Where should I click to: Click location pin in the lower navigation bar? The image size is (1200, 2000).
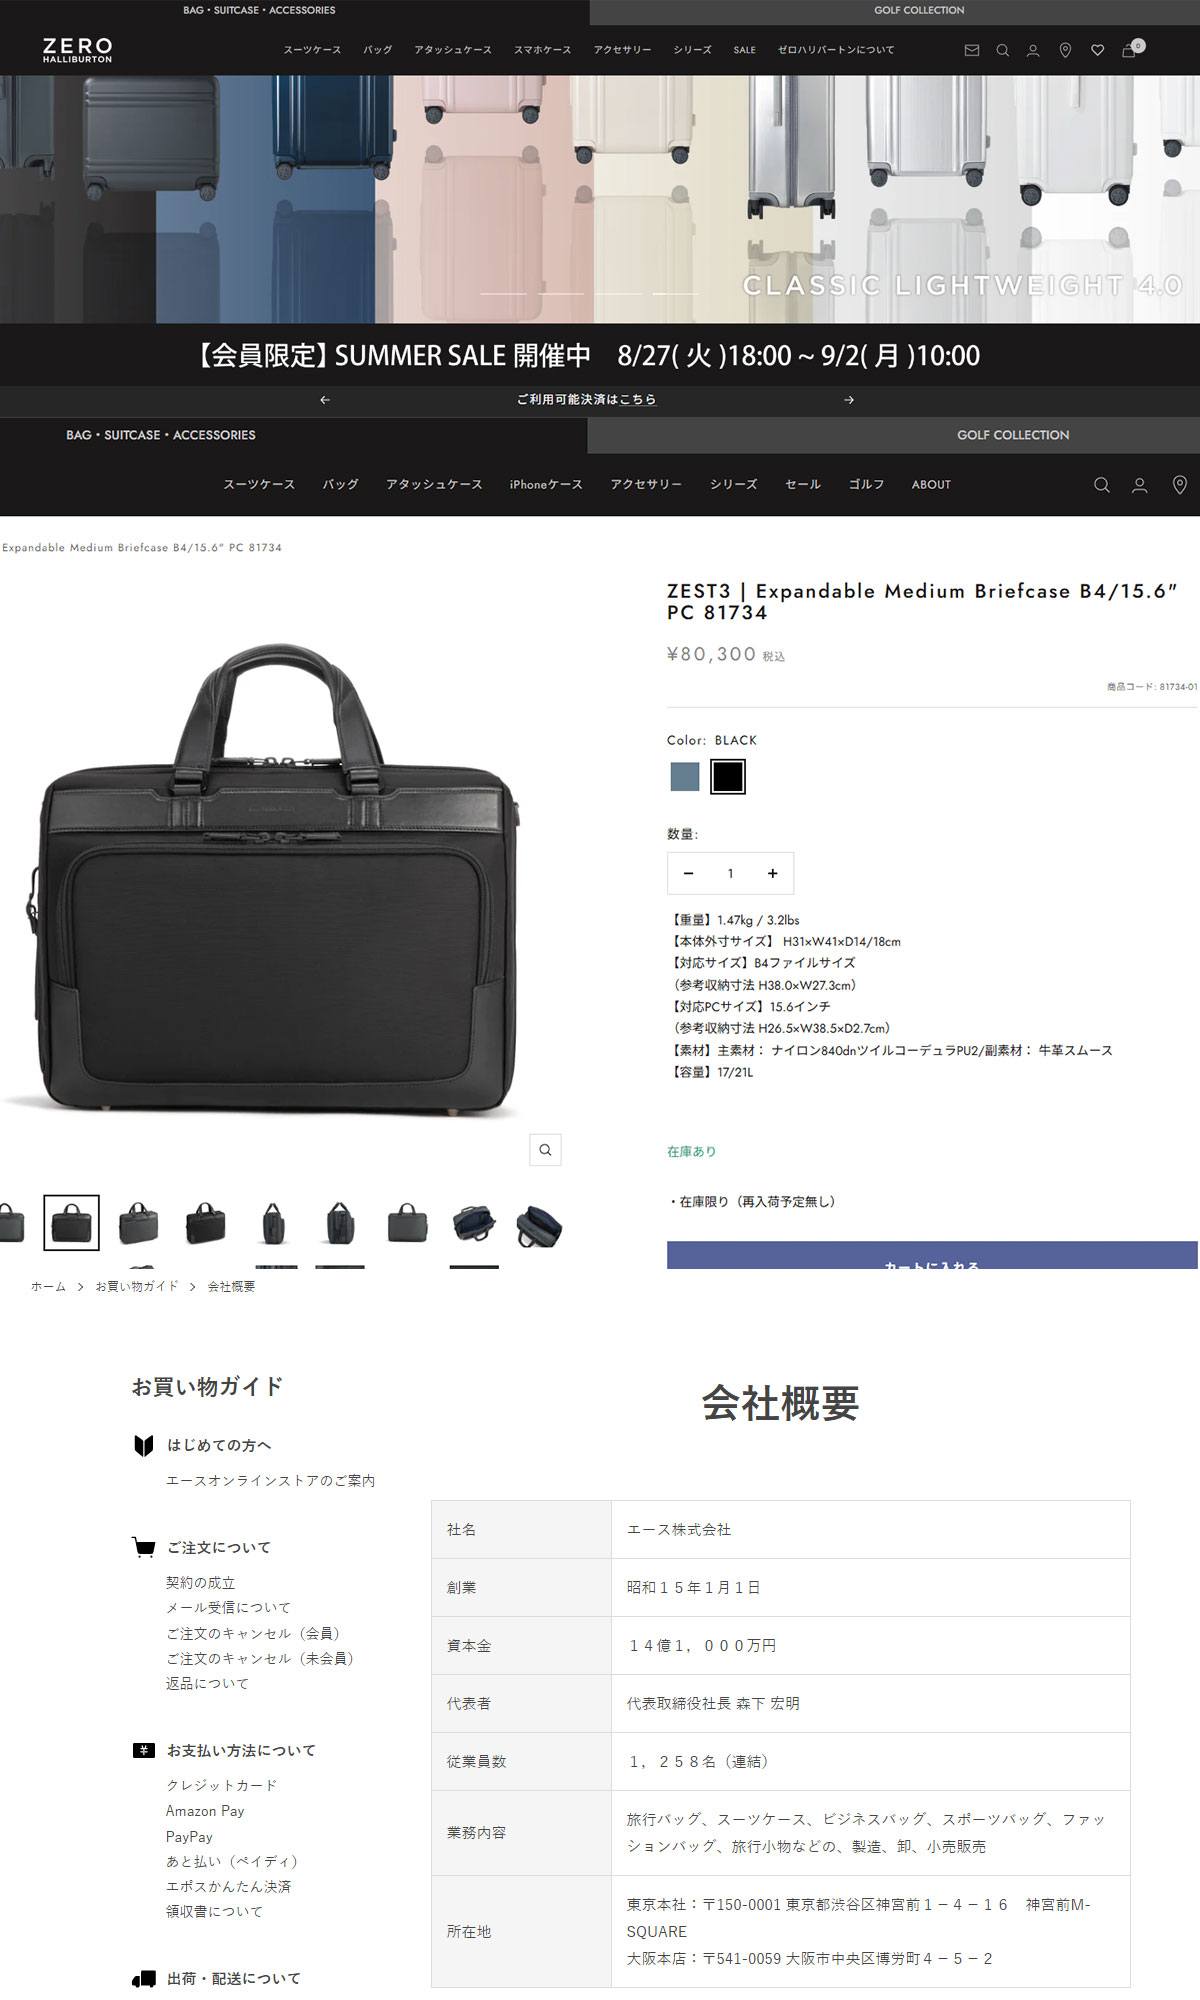(x=1179, y=485)
